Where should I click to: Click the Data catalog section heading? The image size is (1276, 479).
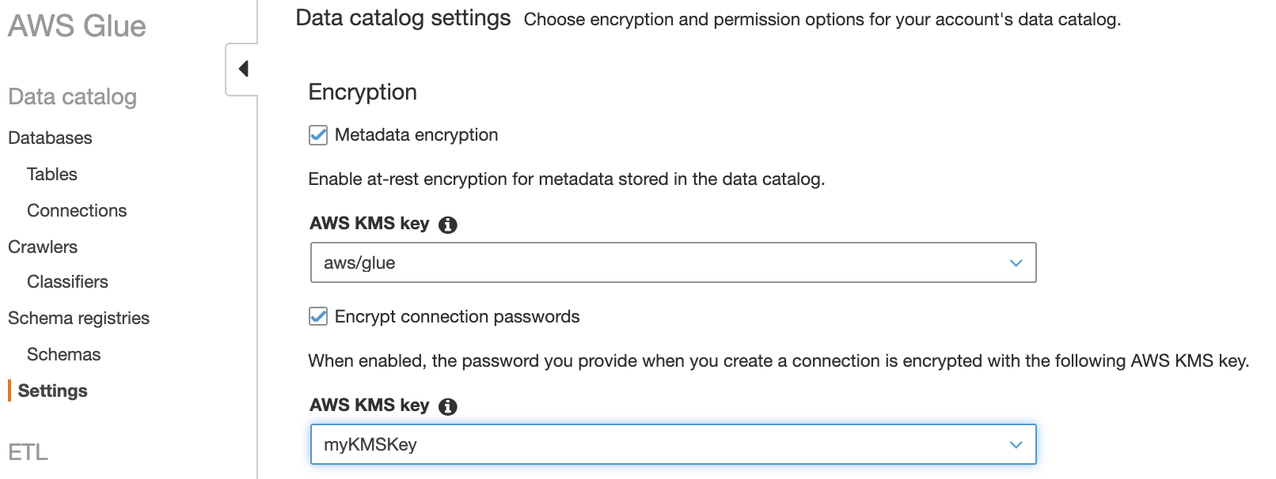[72, 97]
